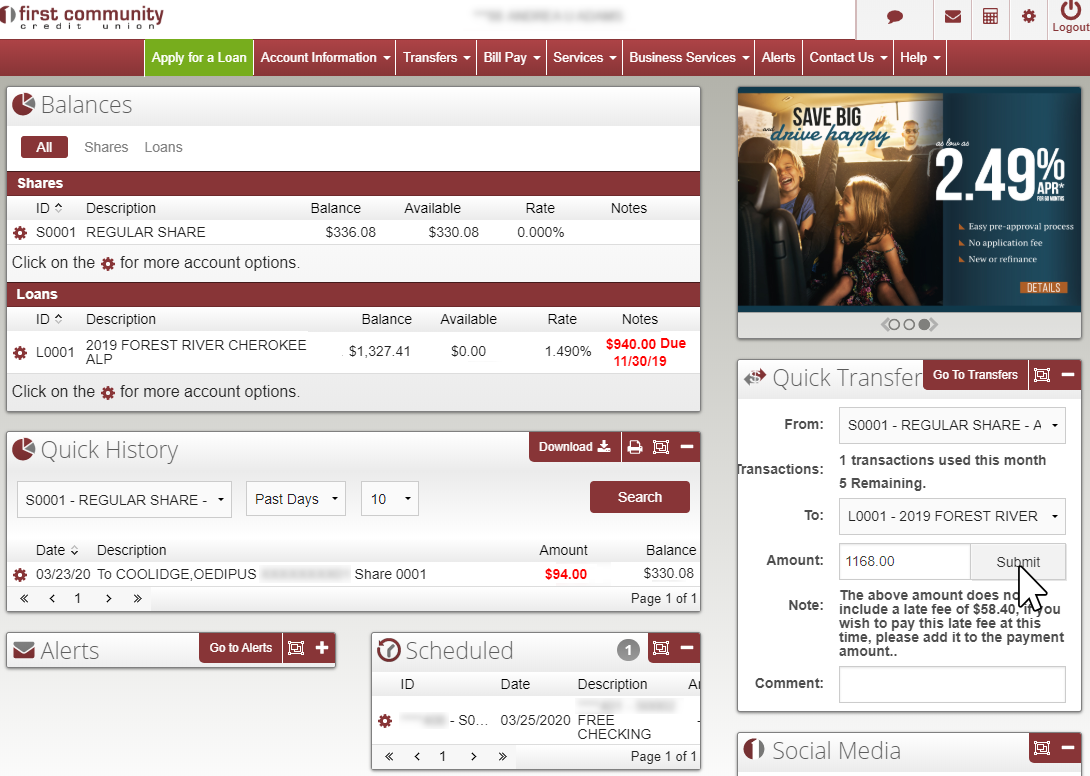Collapse the Scheduled panel
The height and width of the screenshot is (776, 1090).
tap(687, 648)
